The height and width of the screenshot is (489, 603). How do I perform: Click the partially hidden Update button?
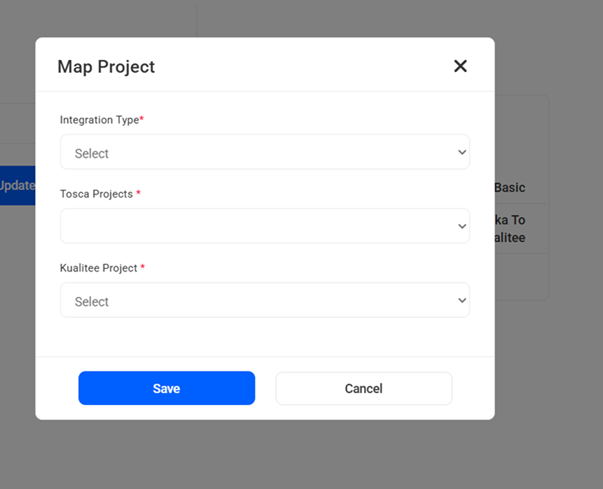pyautogui.click(x=17, y=186)
